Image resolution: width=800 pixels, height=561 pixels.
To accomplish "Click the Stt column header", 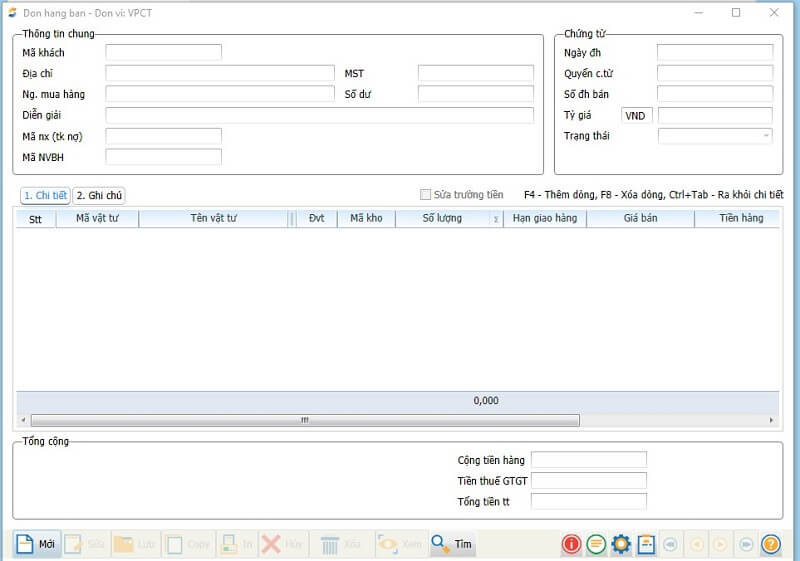I will [35, 219].
